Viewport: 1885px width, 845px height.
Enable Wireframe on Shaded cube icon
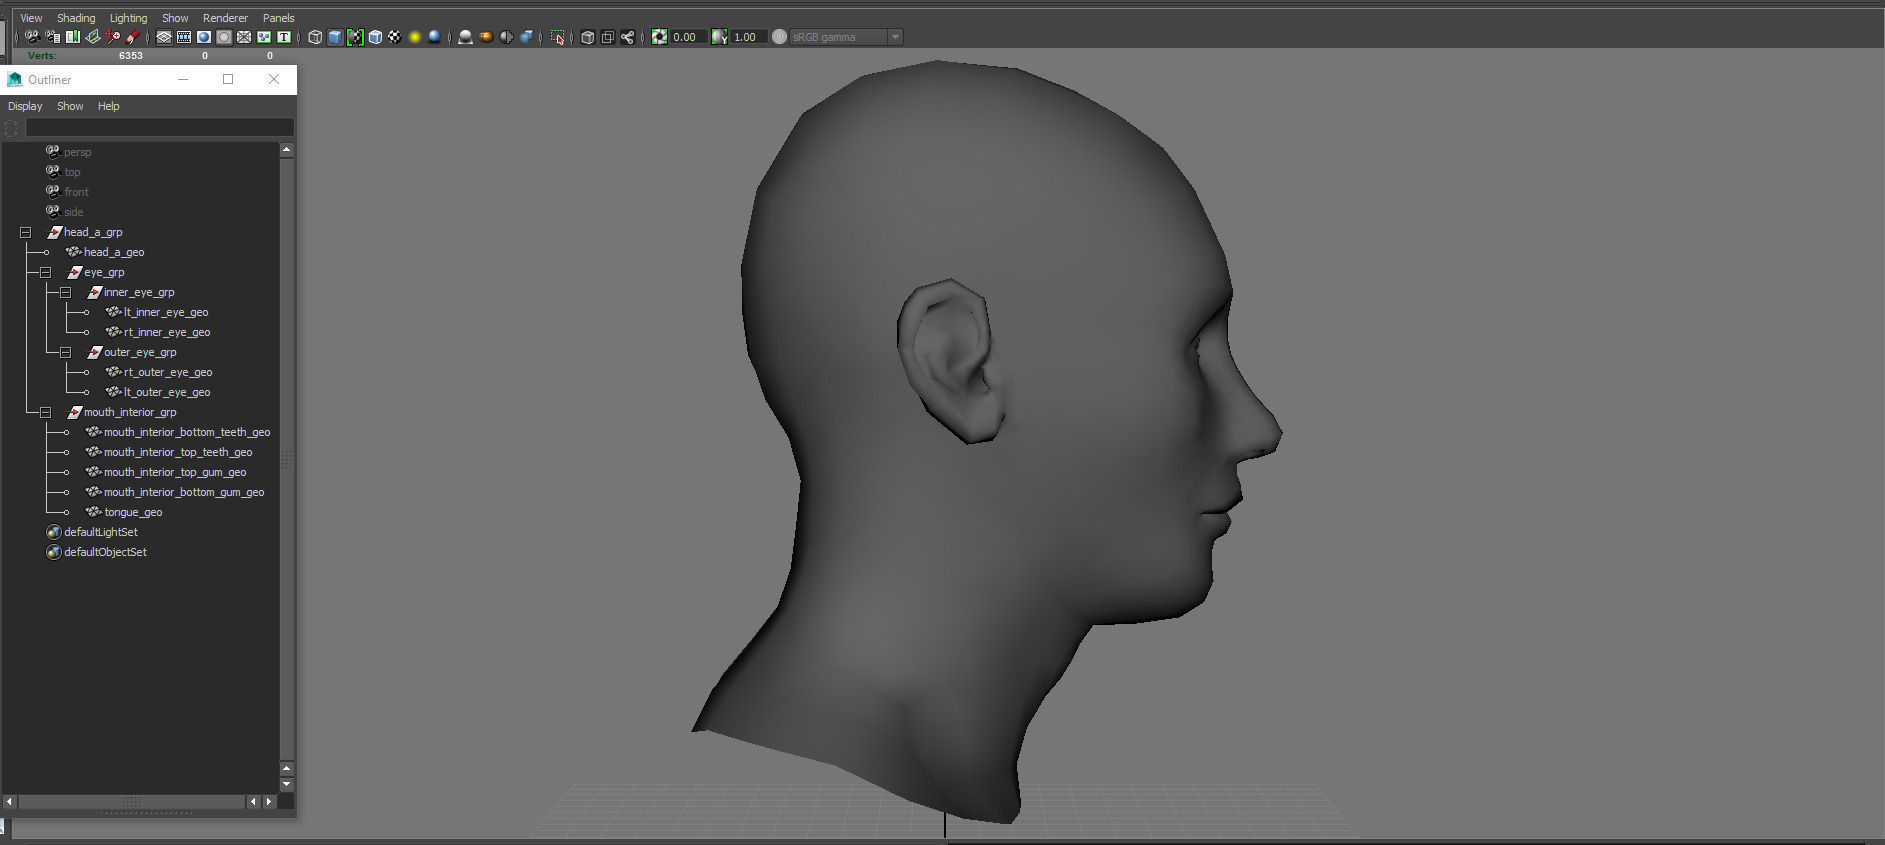point(375,37)
